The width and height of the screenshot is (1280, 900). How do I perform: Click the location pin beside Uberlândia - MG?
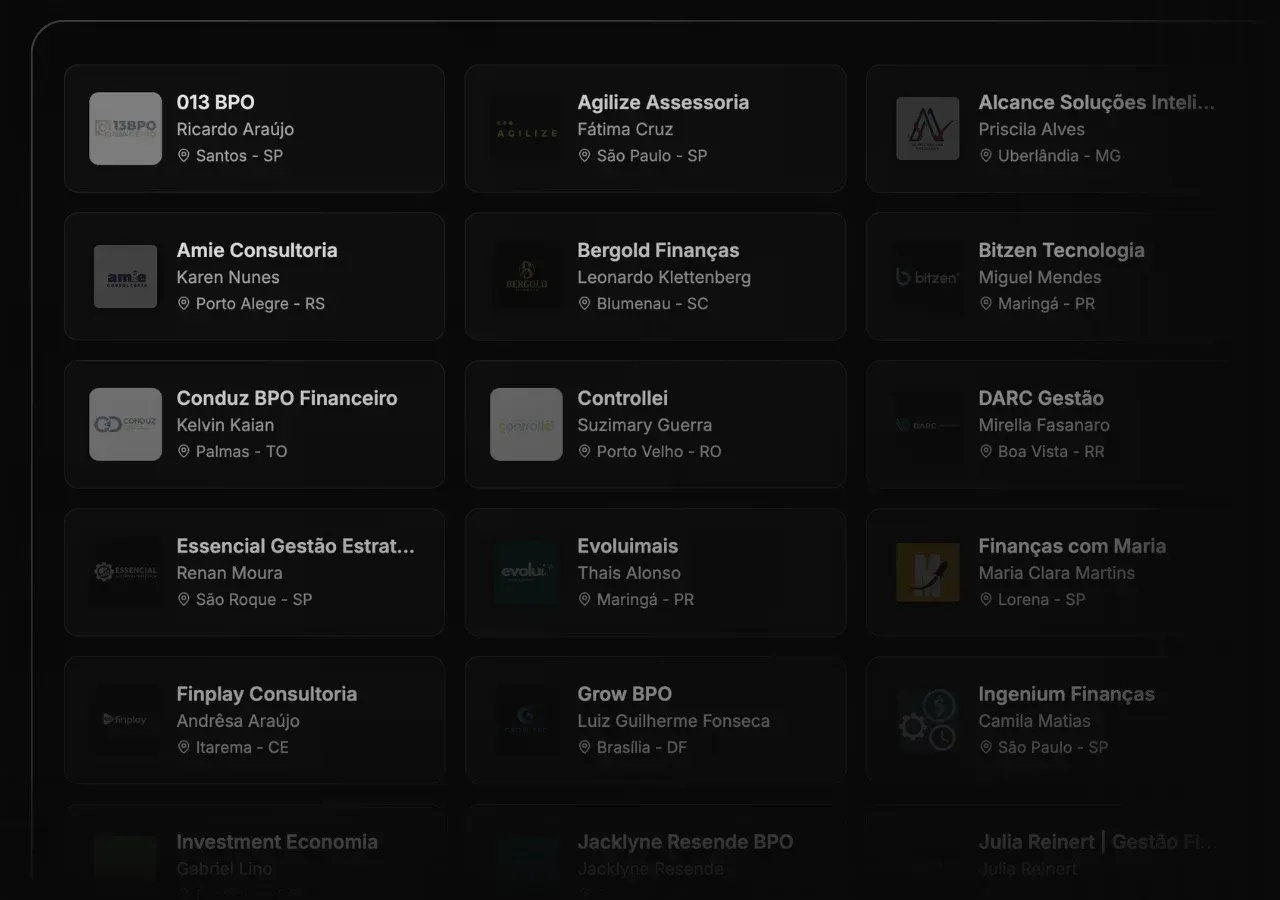coord(986,156)
